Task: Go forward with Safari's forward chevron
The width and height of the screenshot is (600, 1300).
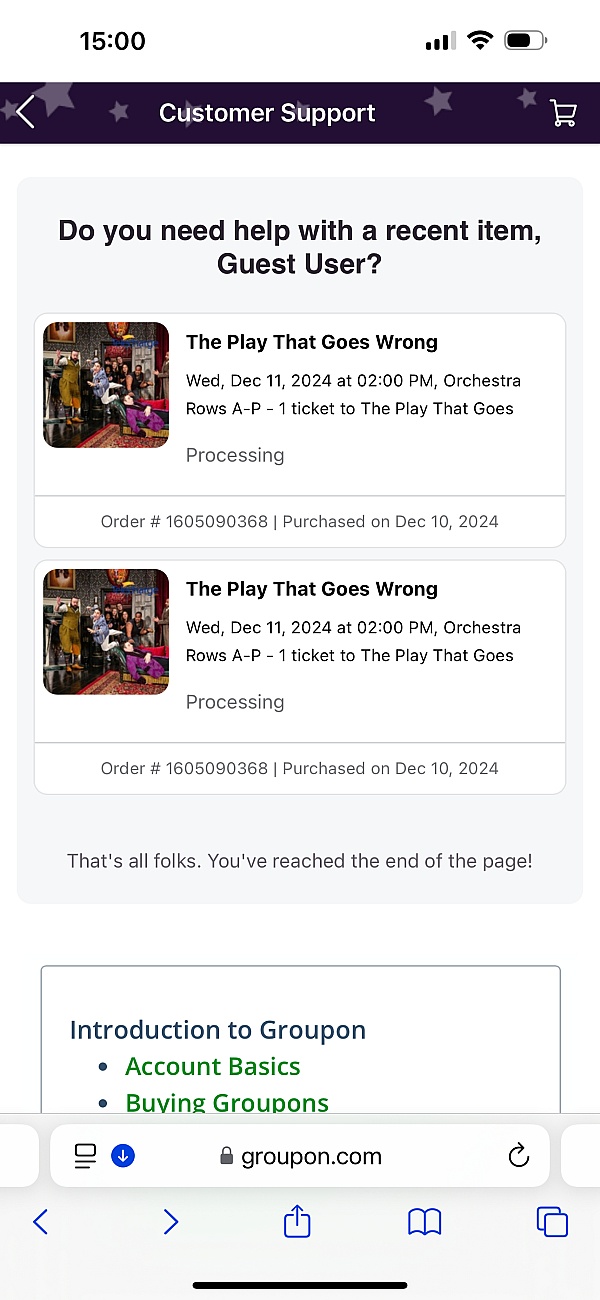Action: pyautogui.click(x=170, y=1221)
